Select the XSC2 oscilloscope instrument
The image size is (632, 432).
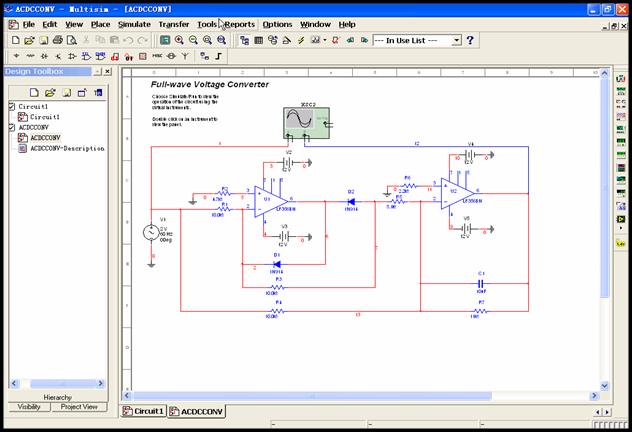click(x=307, y=123)
